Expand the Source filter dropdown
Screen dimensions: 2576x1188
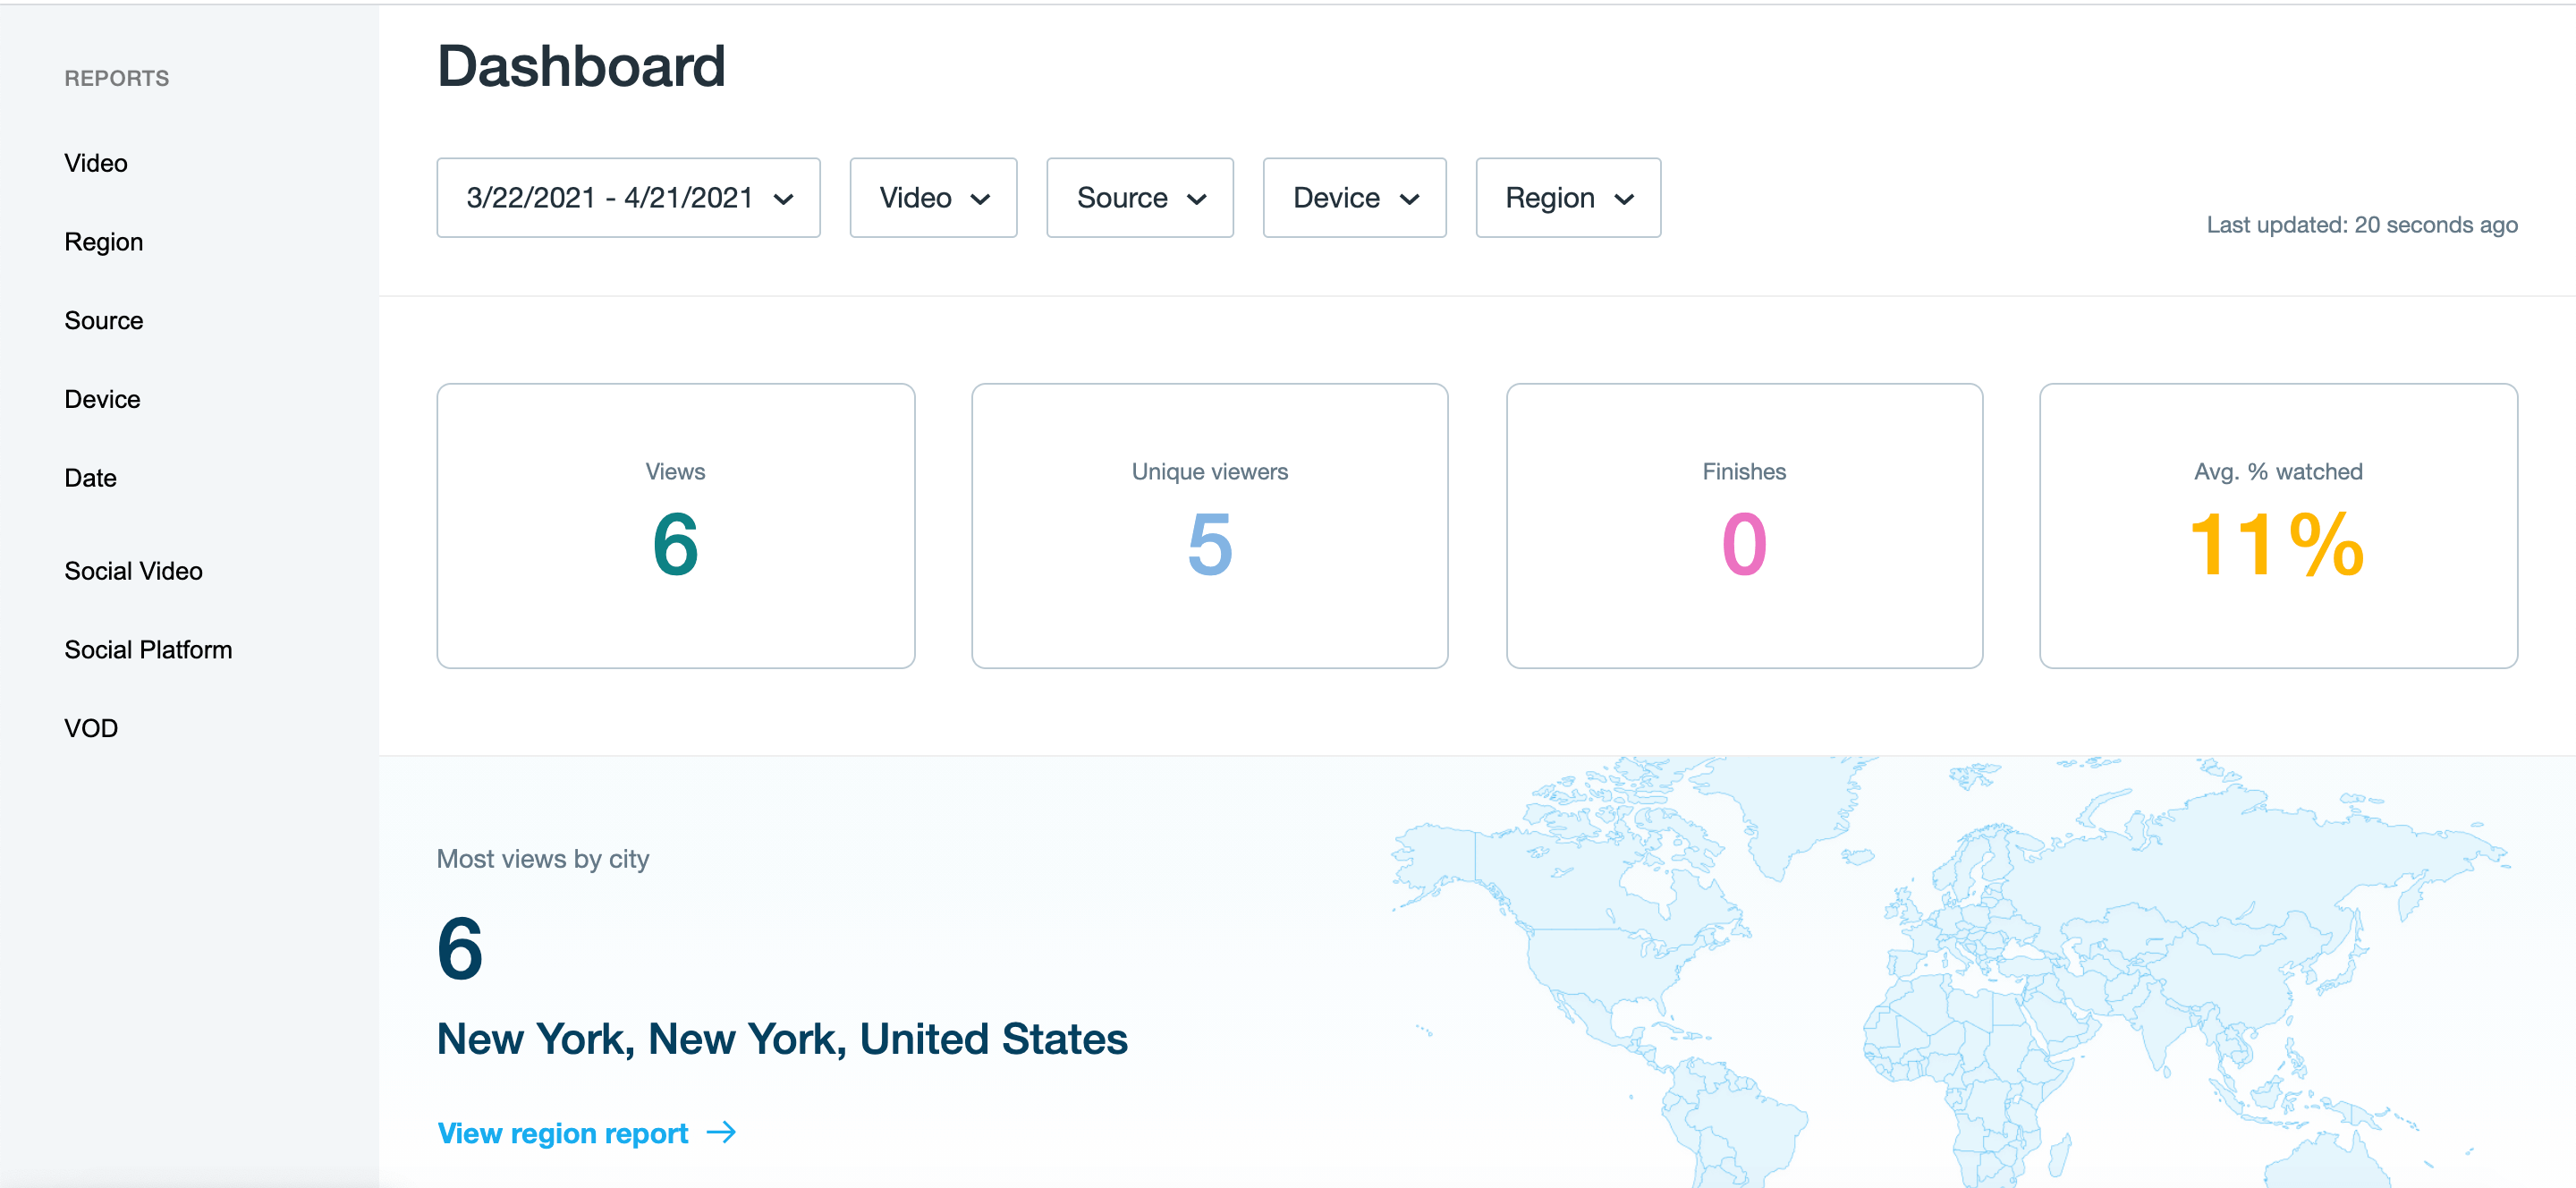1139,197
